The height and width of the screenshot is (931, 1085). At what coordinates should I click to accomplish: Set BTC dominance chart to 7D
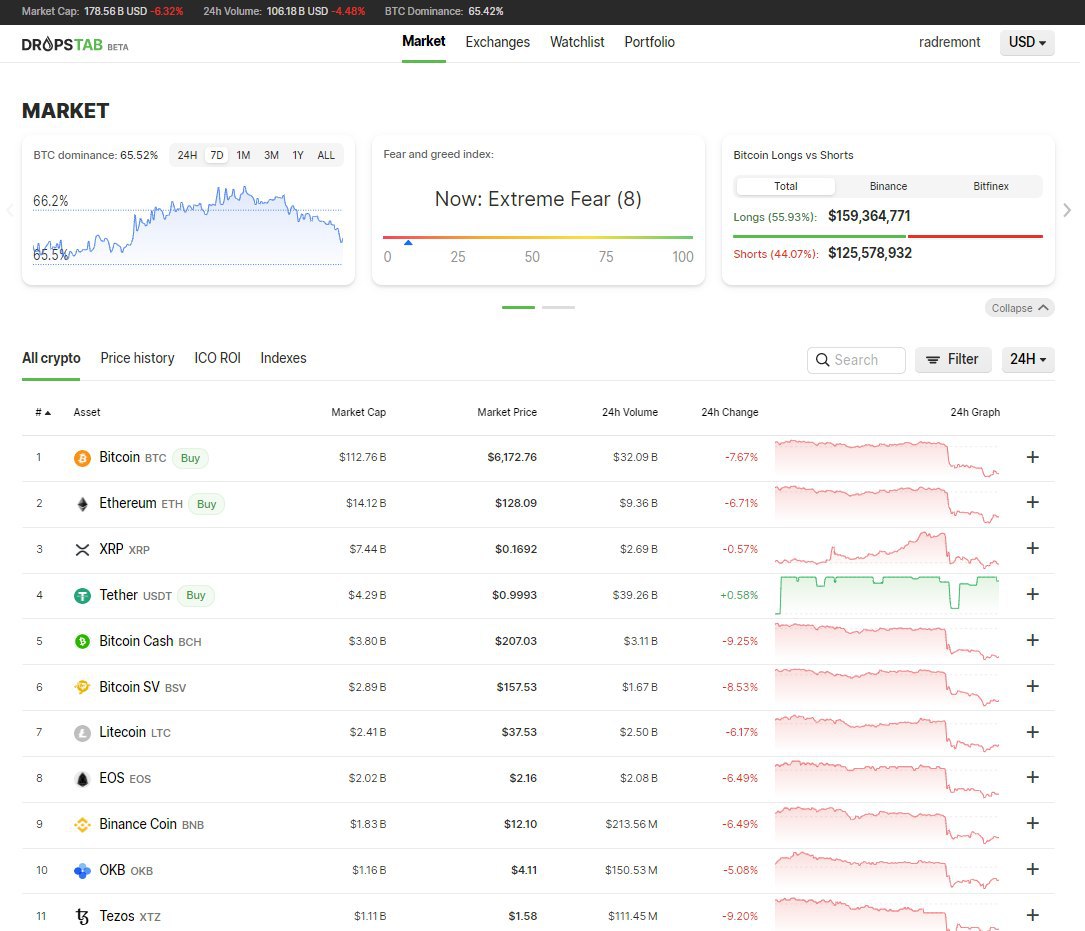tap(217, 155)
